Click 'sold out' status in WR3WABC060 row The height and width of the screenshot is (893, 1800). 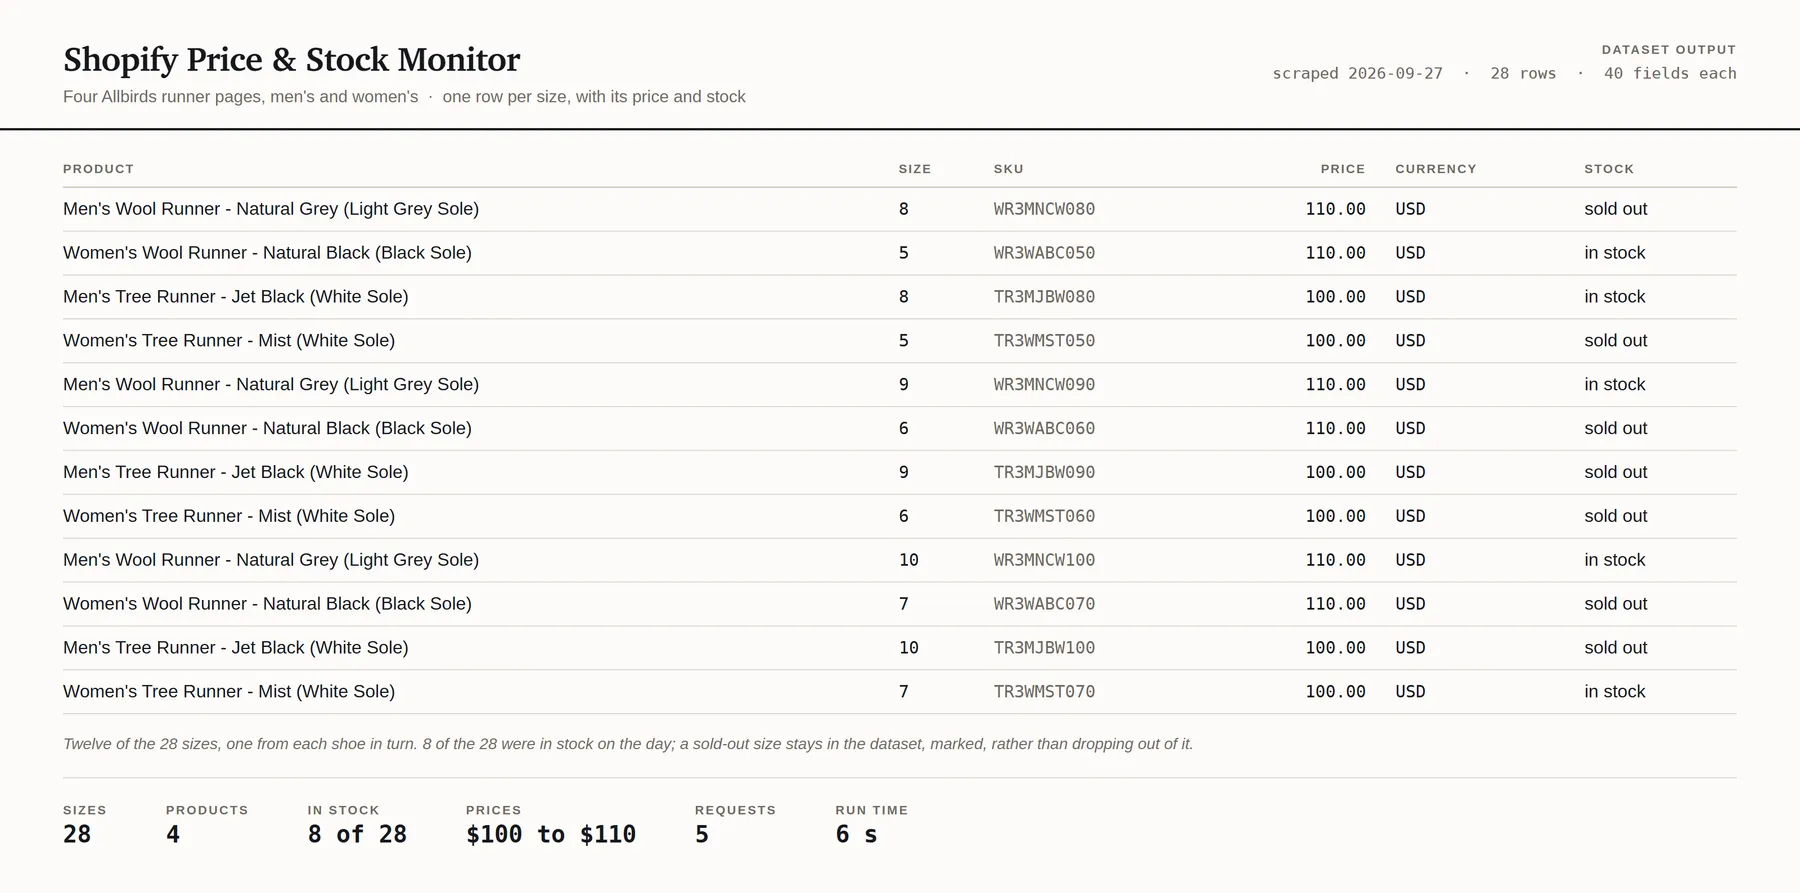(x=1615, y=428)
